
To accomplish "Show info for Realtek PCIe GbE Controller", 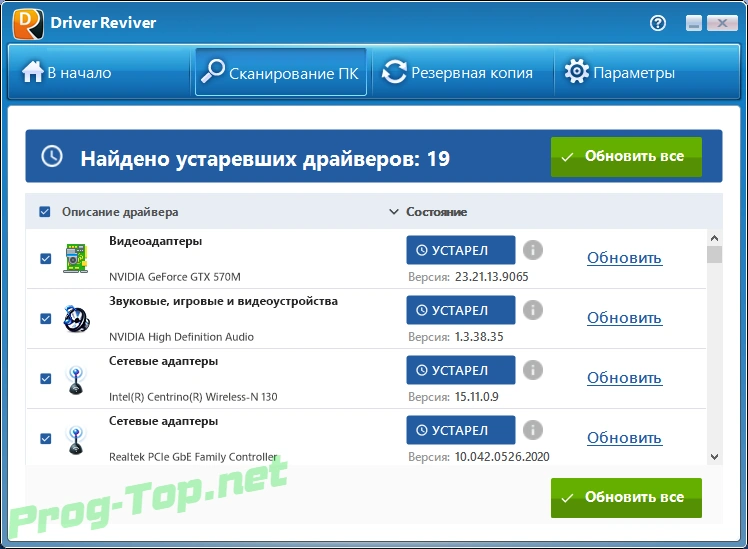I will [533, 430].
